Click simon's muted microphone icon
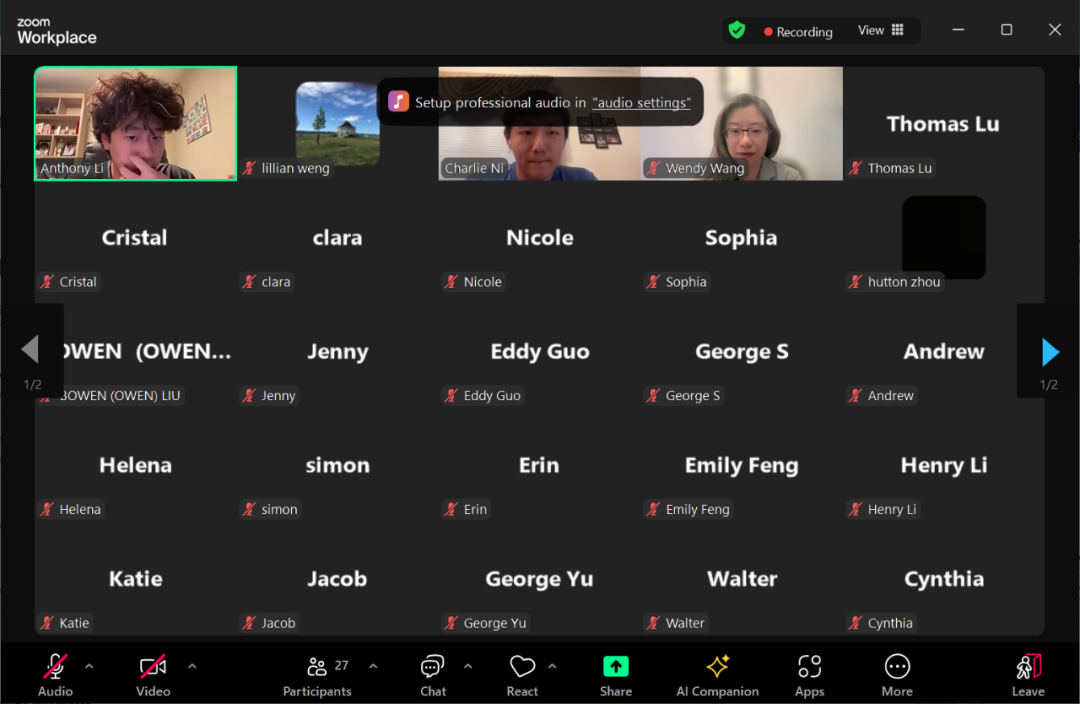This screenshot has width=1080, height=704. pos(249,509)
